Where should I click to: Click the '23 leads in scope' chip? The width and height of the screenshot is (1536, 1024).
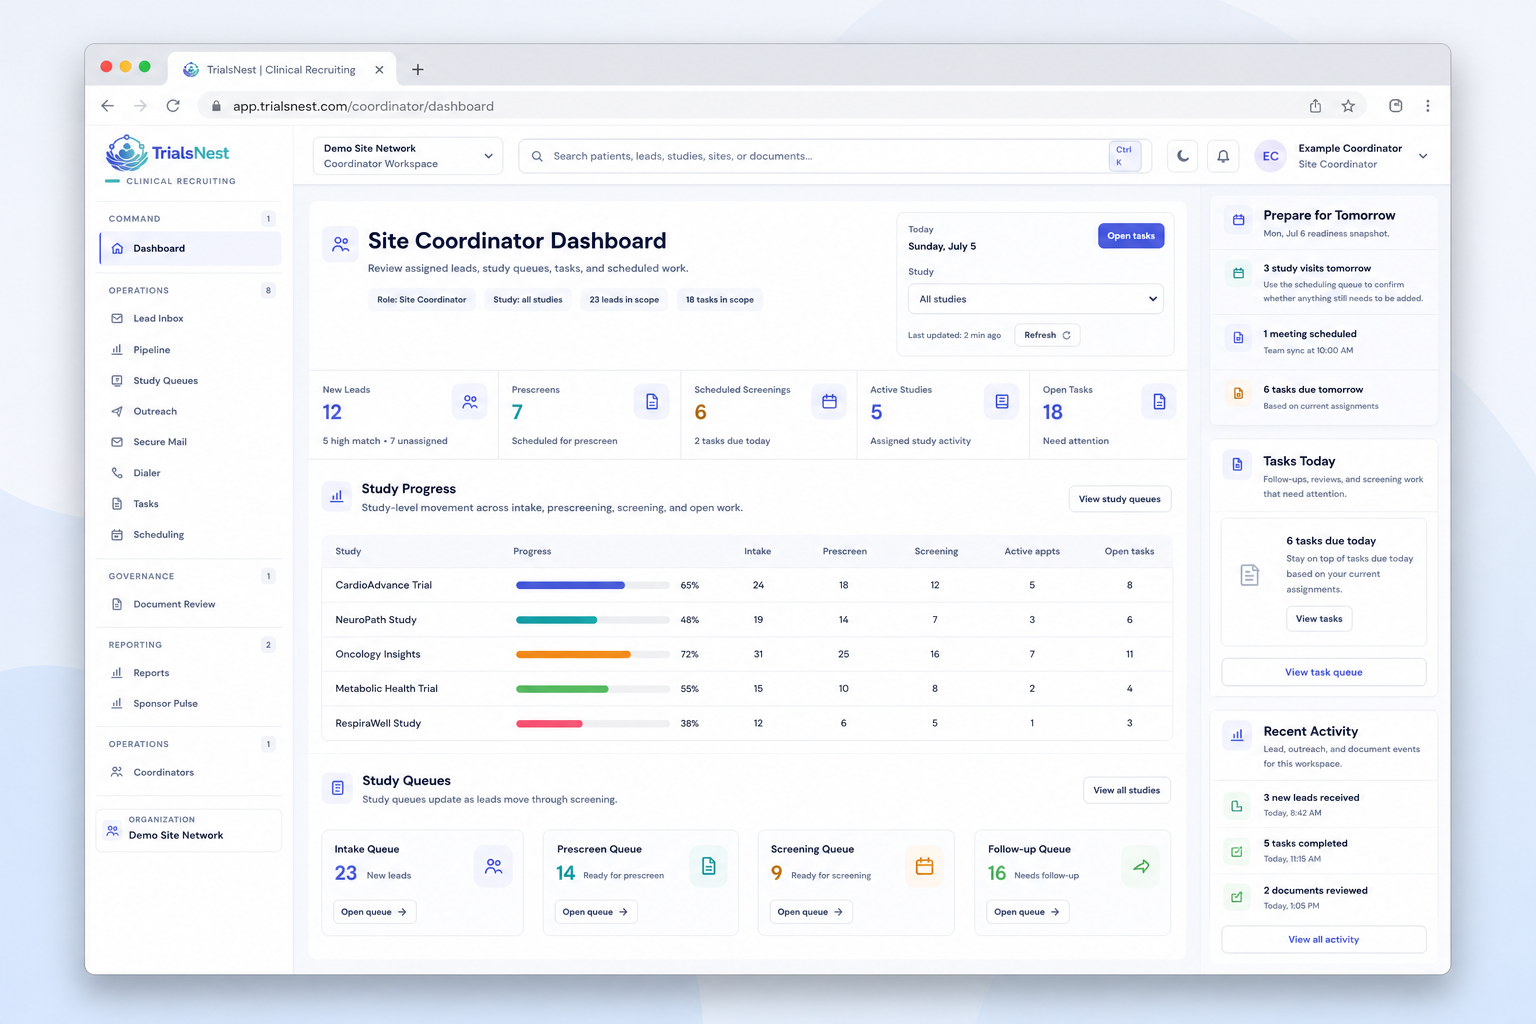click(624, 300)
